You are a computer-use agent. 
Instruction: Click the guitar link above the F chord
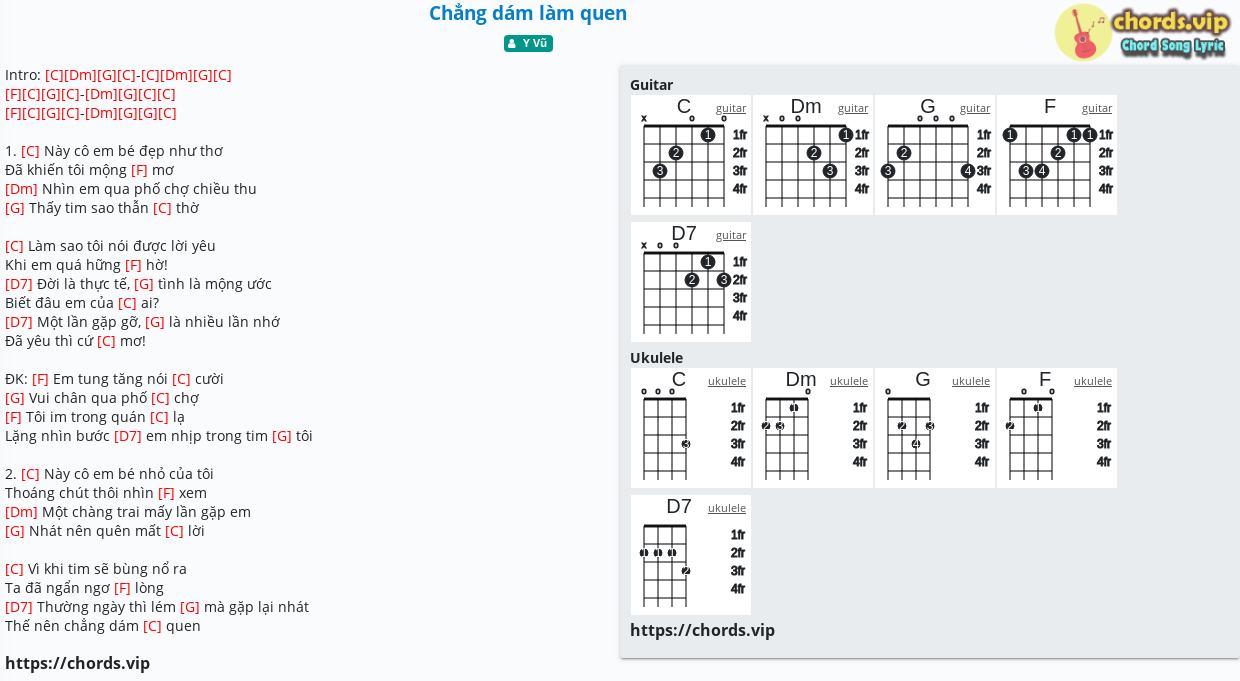pos(1097,108)
